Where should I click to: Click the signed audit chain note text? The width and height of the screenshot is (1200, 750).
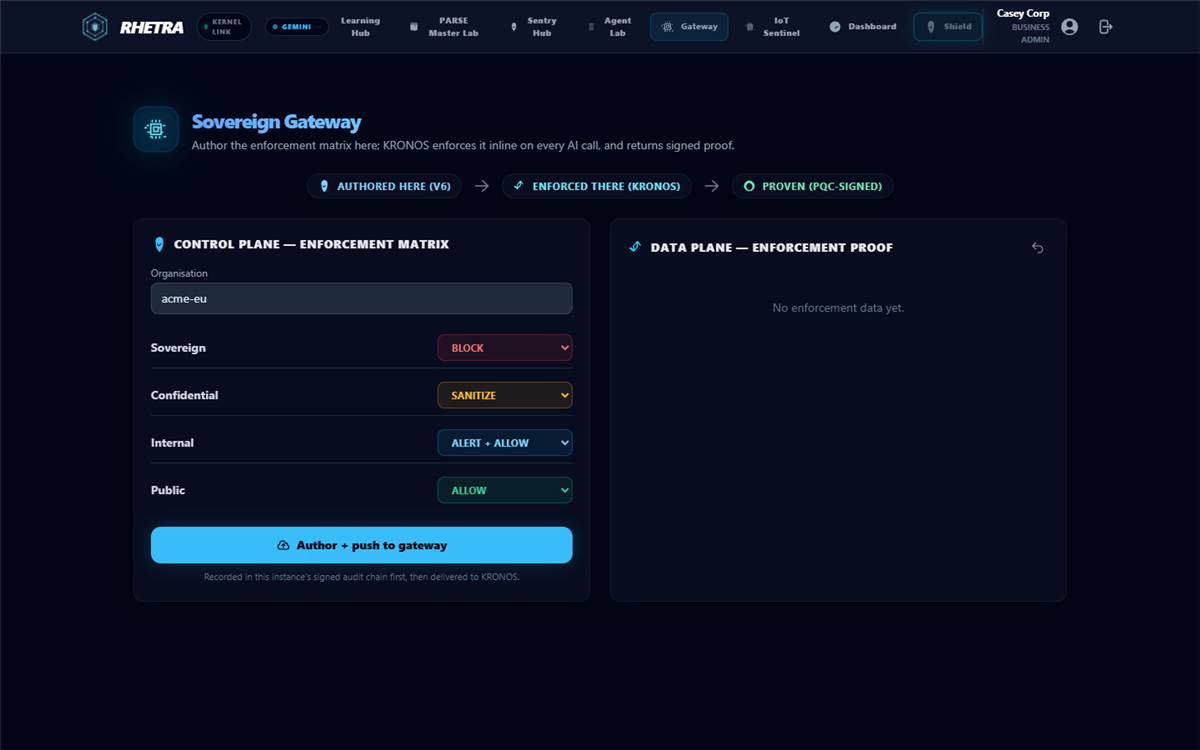361,577
